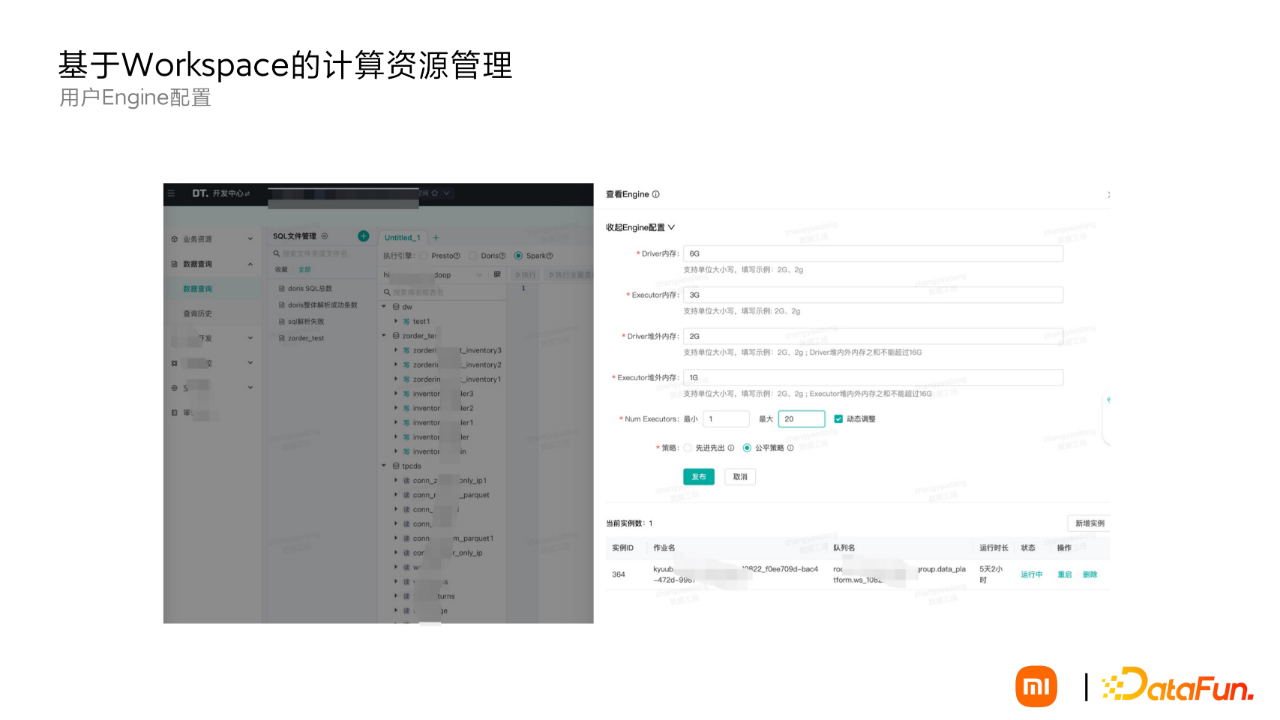
Task: Click the info icon beside 查看Engine
Action: (656, 194)
